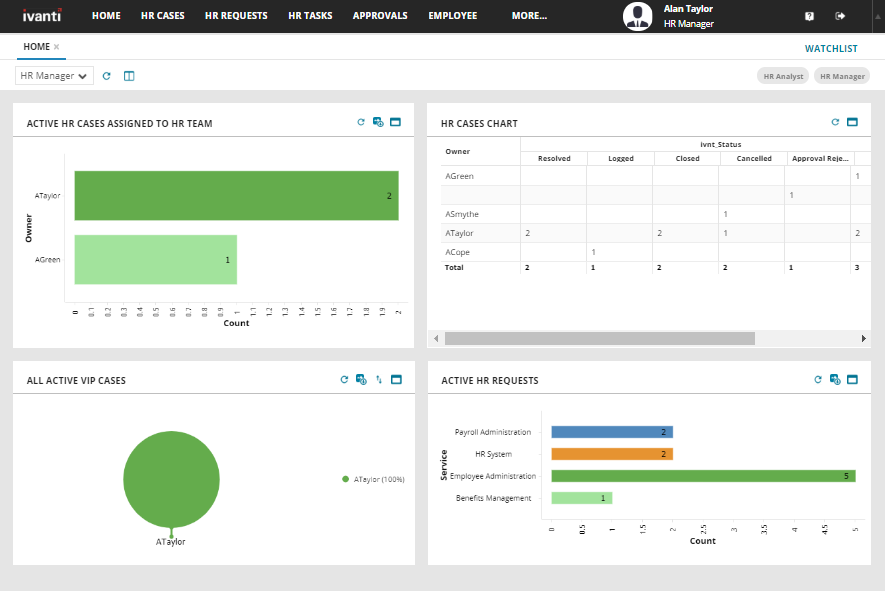This screenshot has width=885, height=594.
Task: Open the HR Manager dashboard dropdown
Action: pyautogui.click(x=54, y=76)
